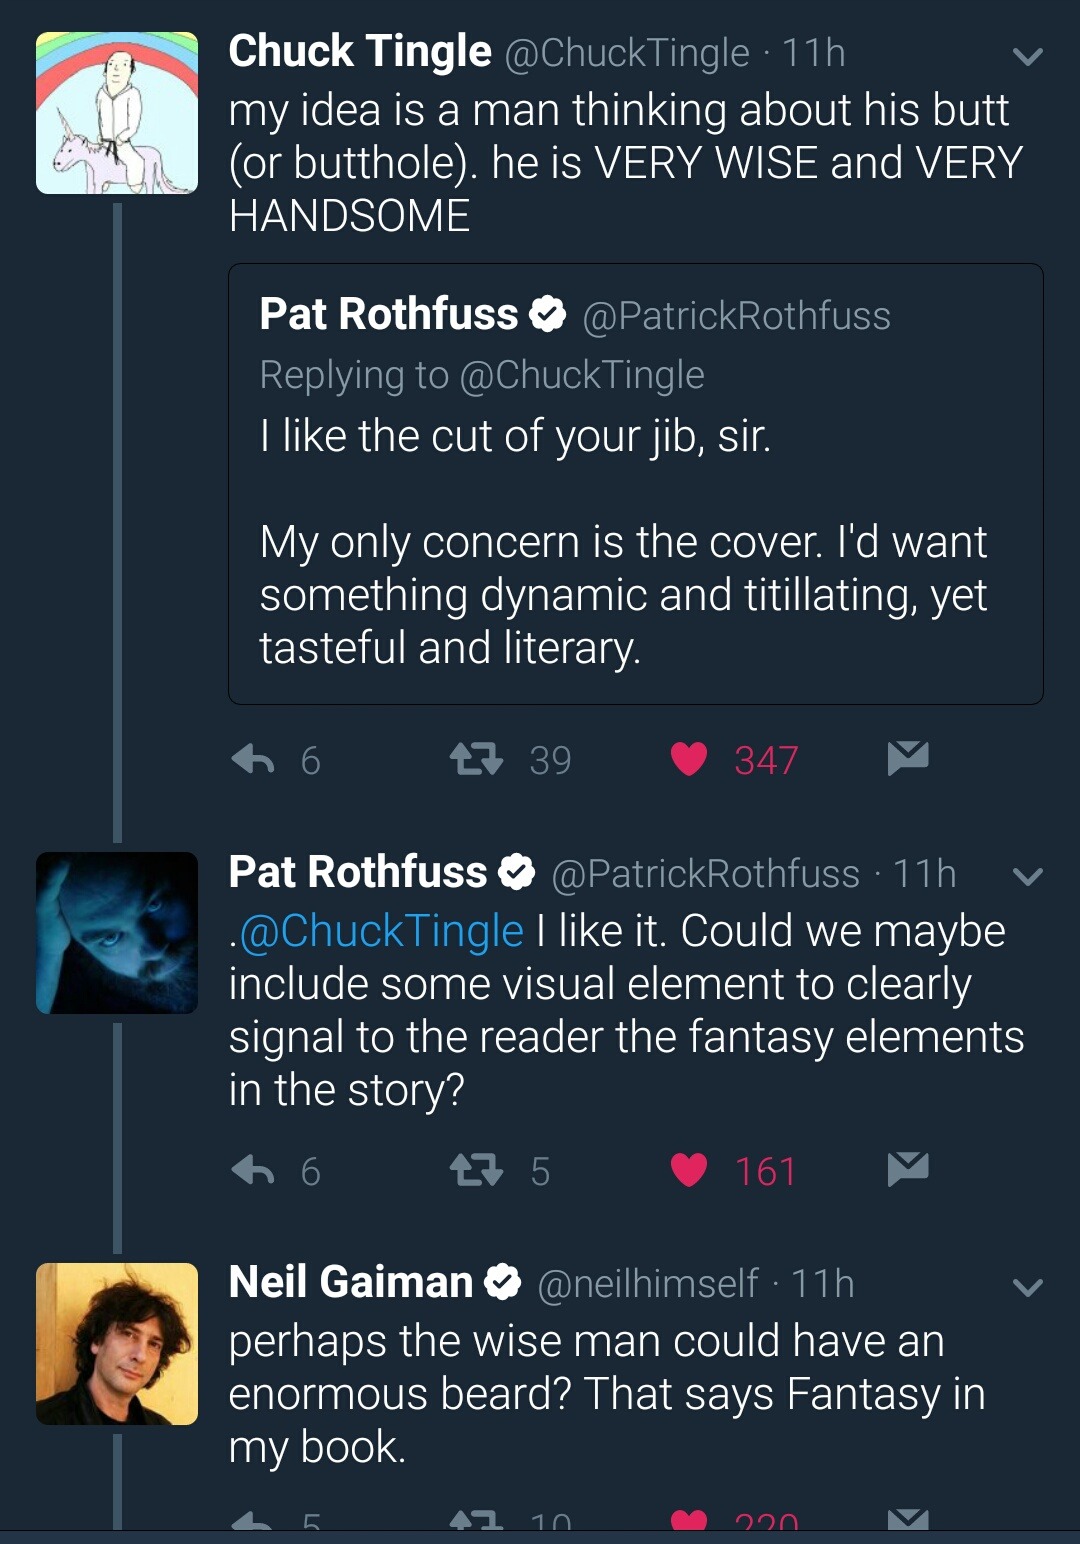The width and height of the screenshot is (1080, 1544).
Task: Open Chuck Tingle's unicorn profile picture
Action: coord(117,113)
